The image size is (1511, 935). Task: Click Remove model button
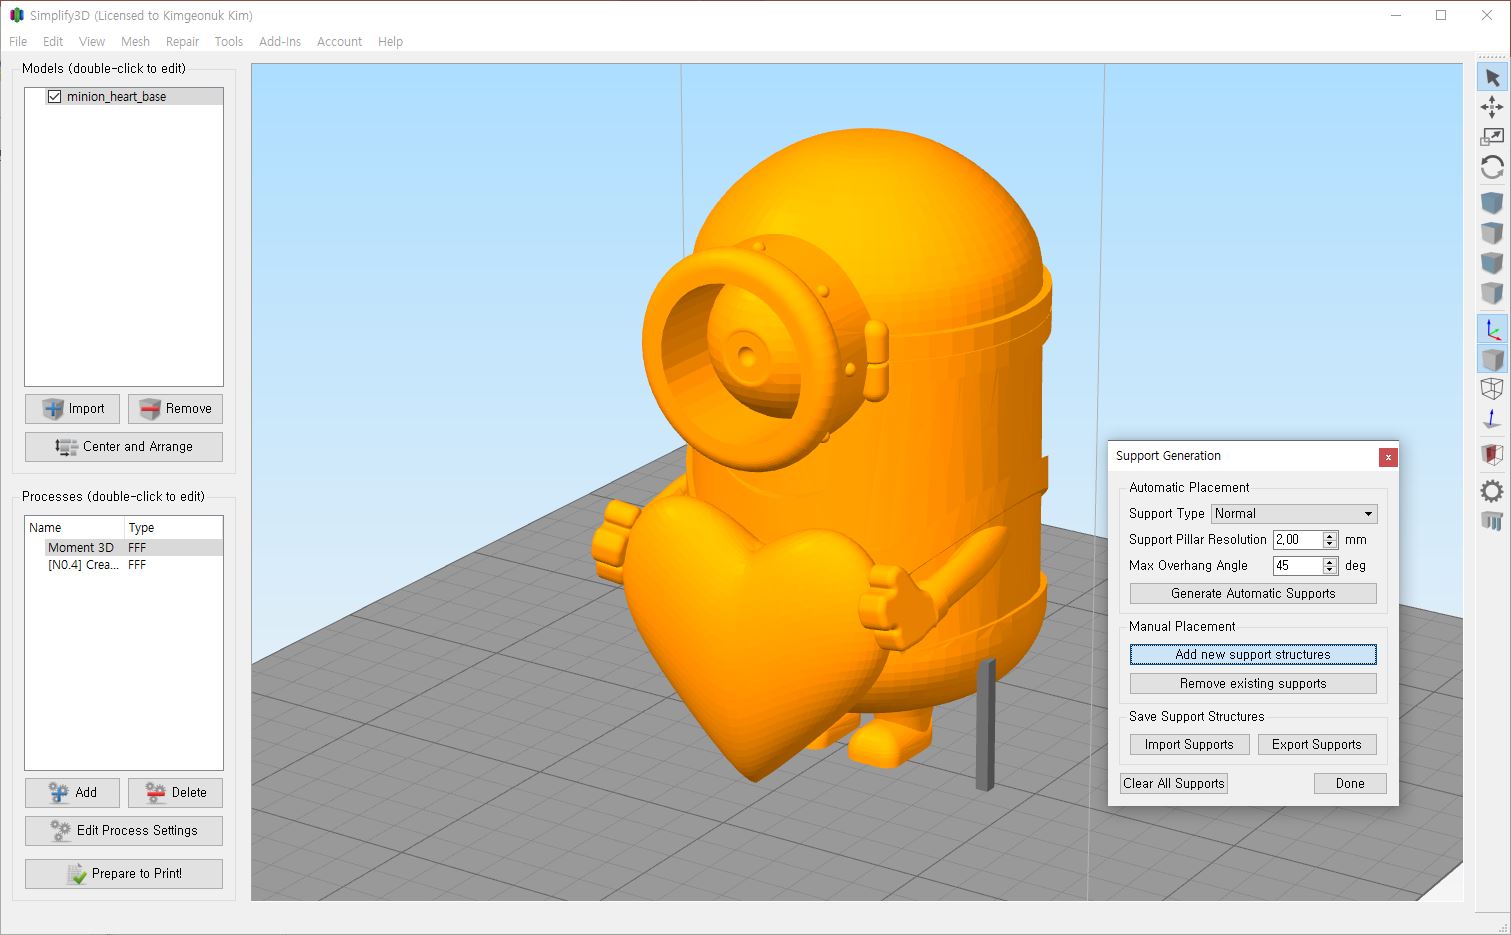coord(175,408)
